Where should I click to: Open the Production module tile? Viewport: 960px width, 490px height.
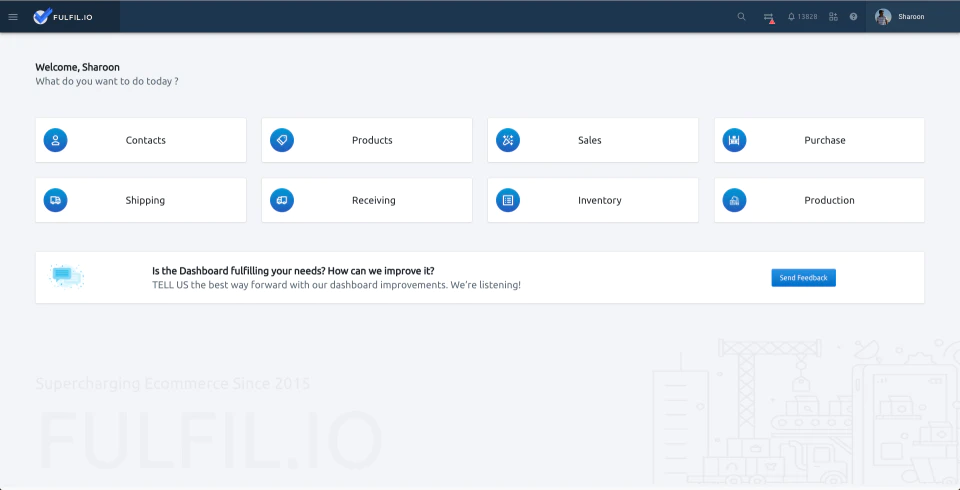click(819, 200)
